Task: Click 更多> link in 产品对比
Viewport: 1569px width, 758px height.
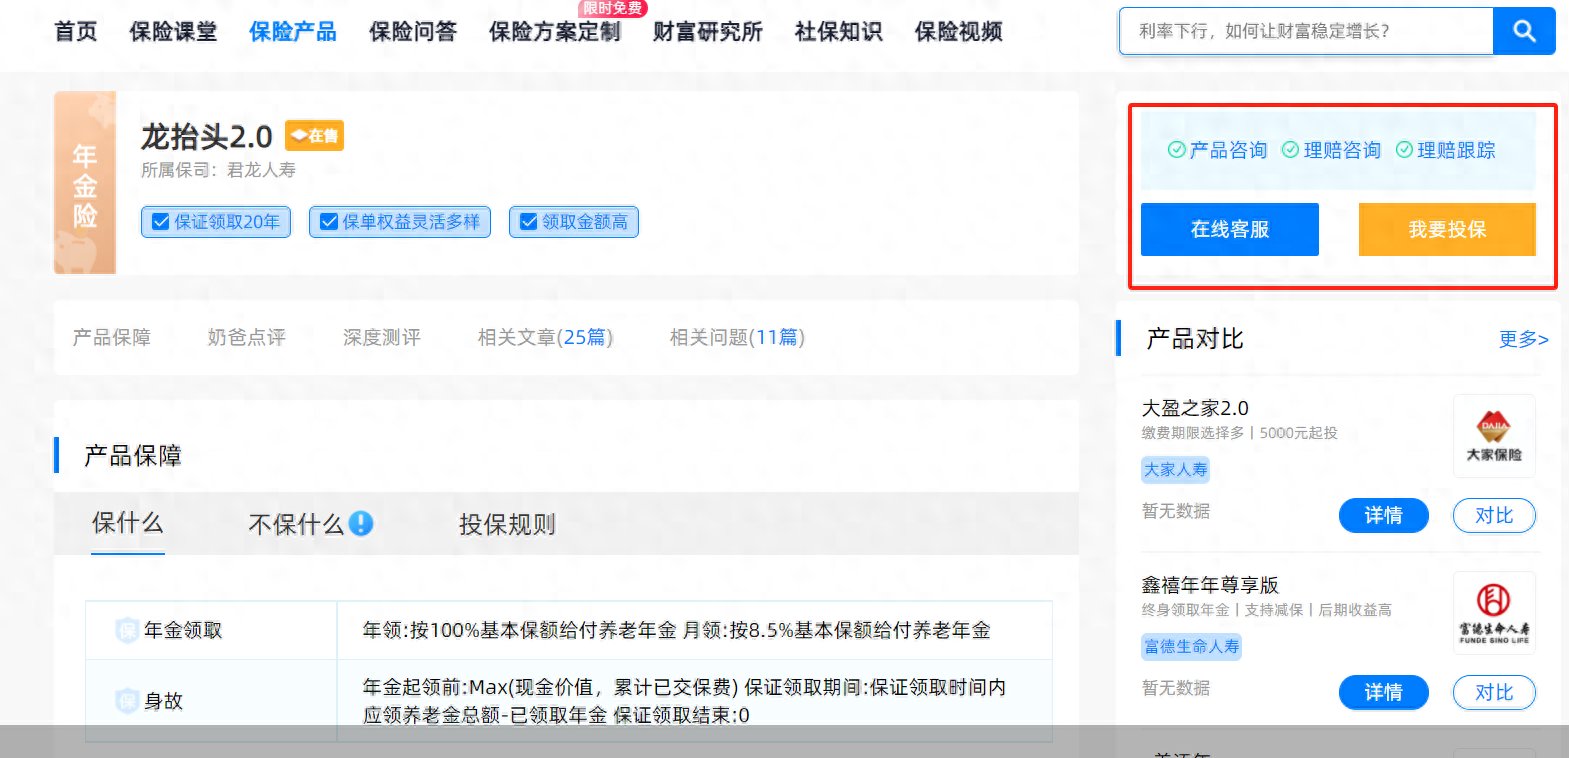Action: (x=1524, y=339)
